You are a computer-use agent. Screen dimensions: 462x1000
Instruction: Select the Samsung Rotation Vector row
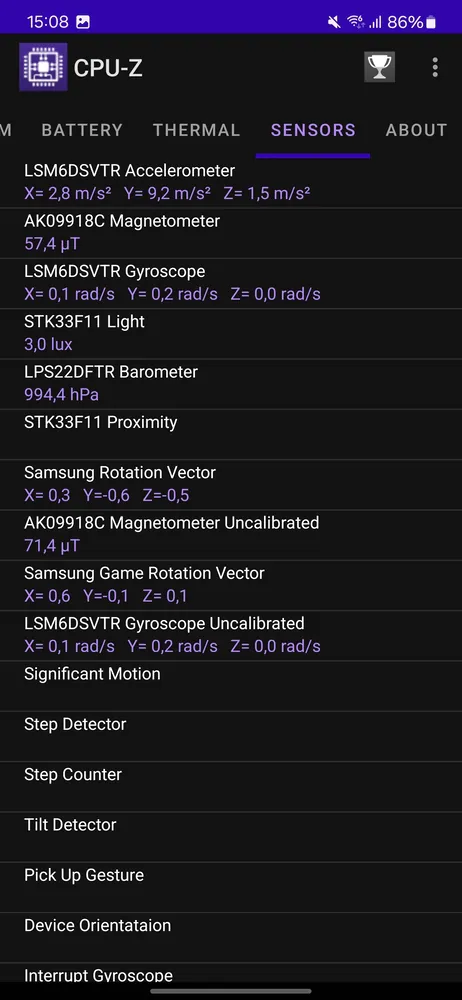(x=231, y=485)
